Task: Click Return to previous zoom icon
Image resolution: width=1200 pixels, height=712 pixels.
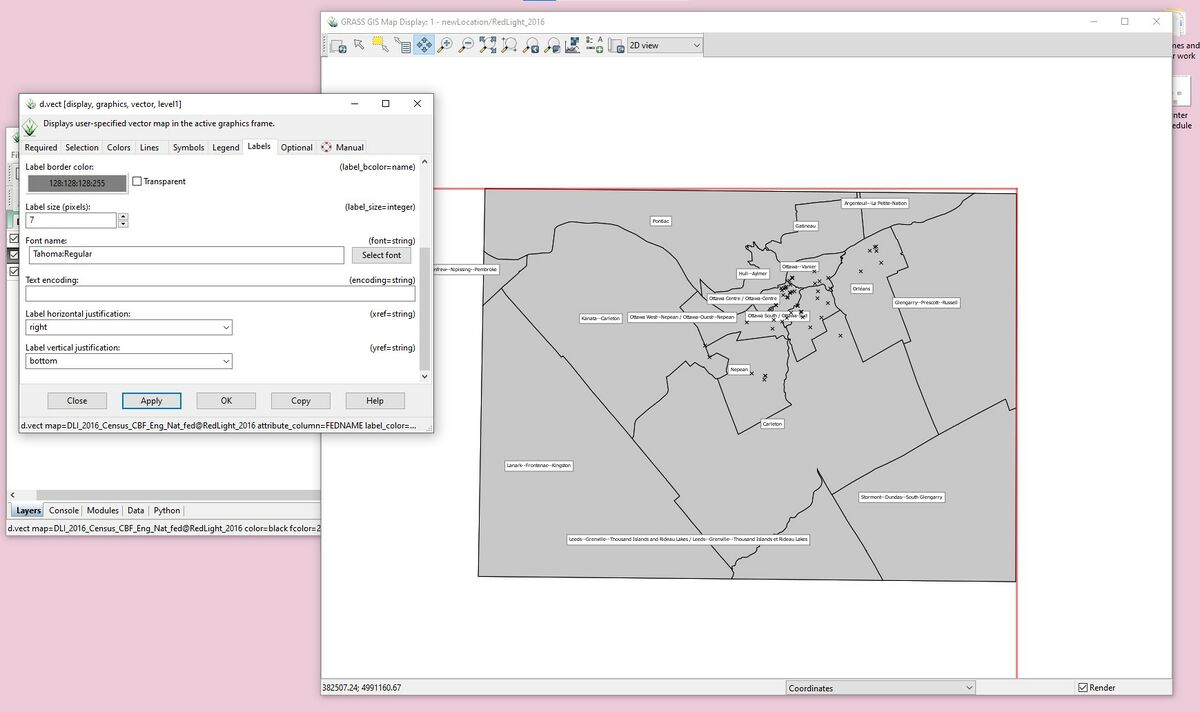Action: 532,45
